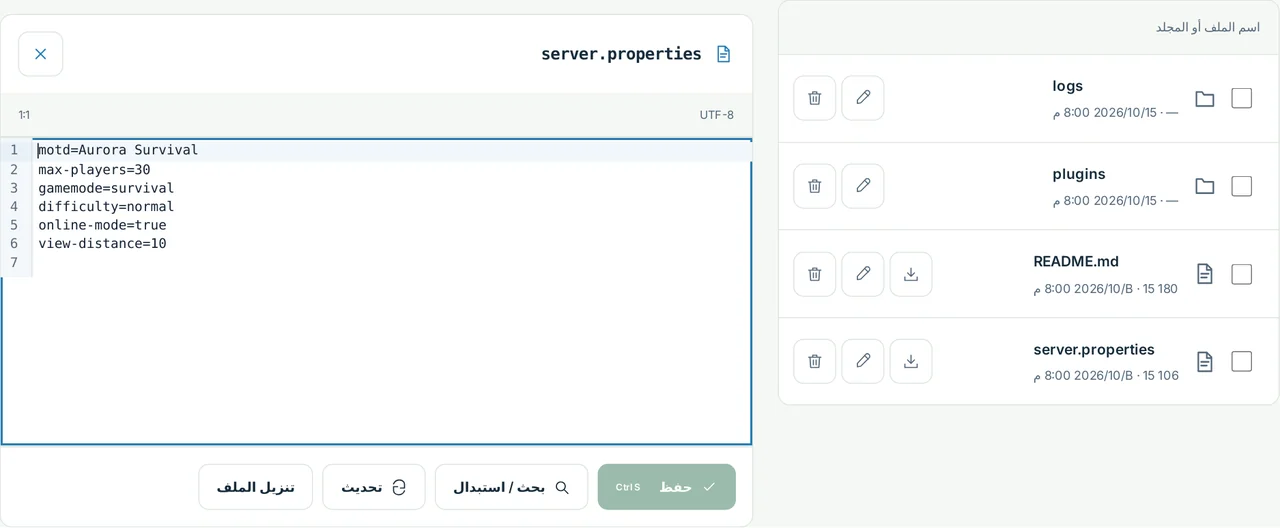Tick the plugins folder checkbox
1280x528 pixels.
click(1242, 186)
